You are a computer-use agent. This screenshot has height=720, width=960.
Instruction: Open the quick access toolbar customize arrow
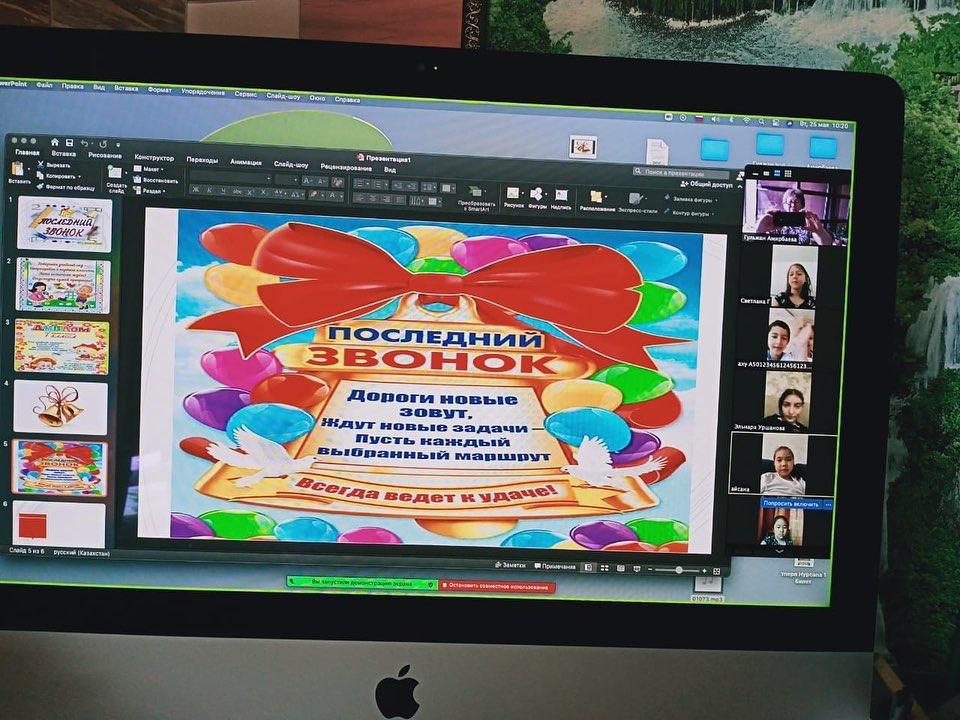(118, 145)
